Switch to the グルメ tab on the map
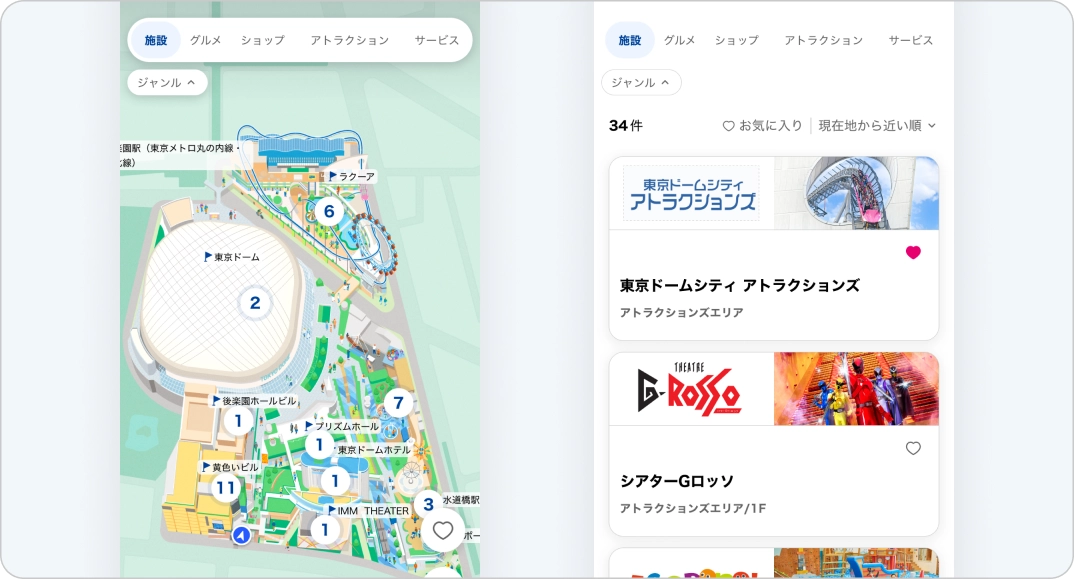Viewport: 1074px width, 579px height. 205,40
